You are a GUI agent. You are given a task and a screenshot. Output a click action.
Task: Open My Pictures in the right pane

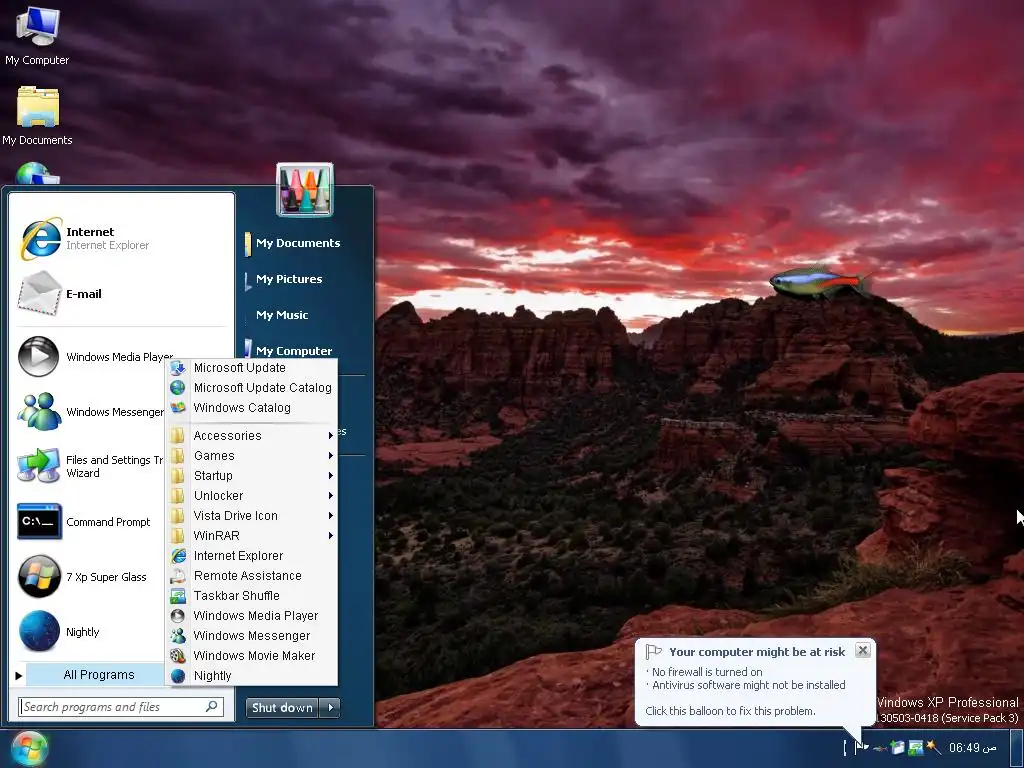289,279
